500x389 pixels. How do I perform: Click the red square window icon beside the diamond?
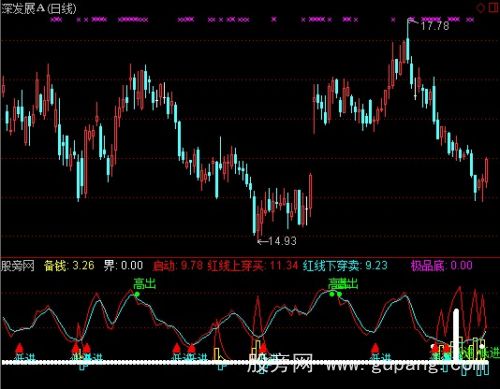494,7
